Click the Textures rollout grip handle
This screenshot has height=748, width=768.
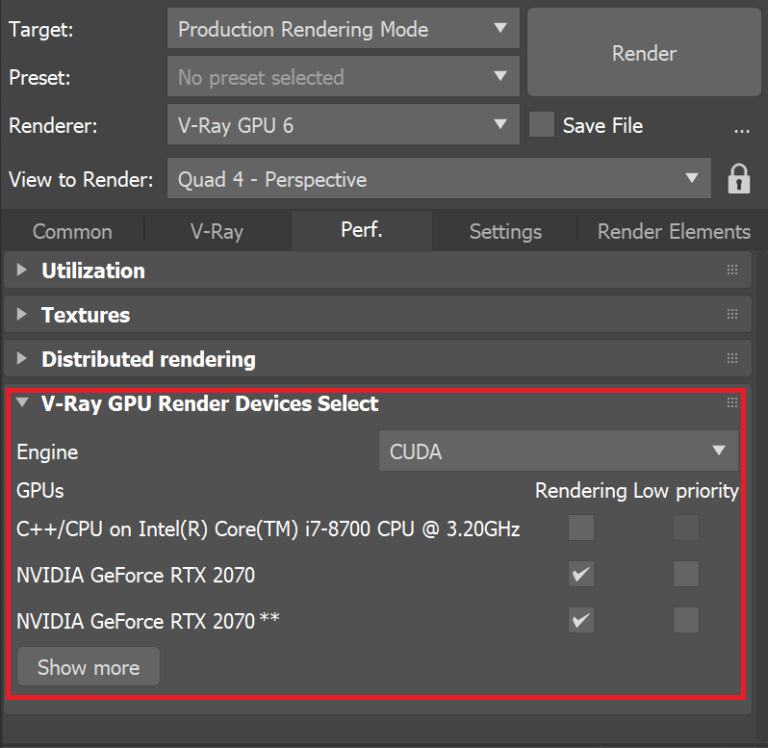pyautogui.click(x=732, y=314)
